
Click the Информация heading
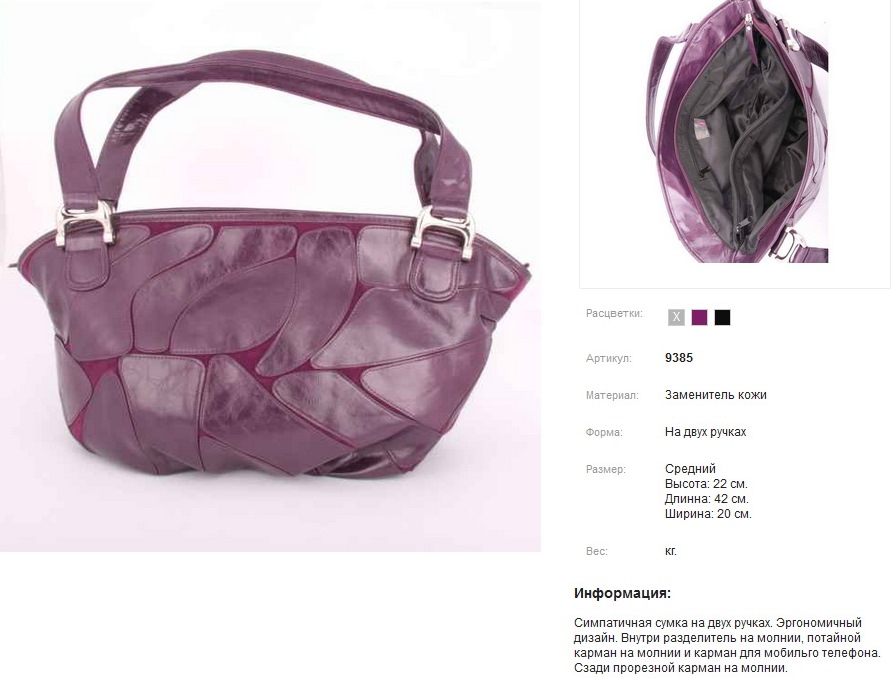pos(623,593)
